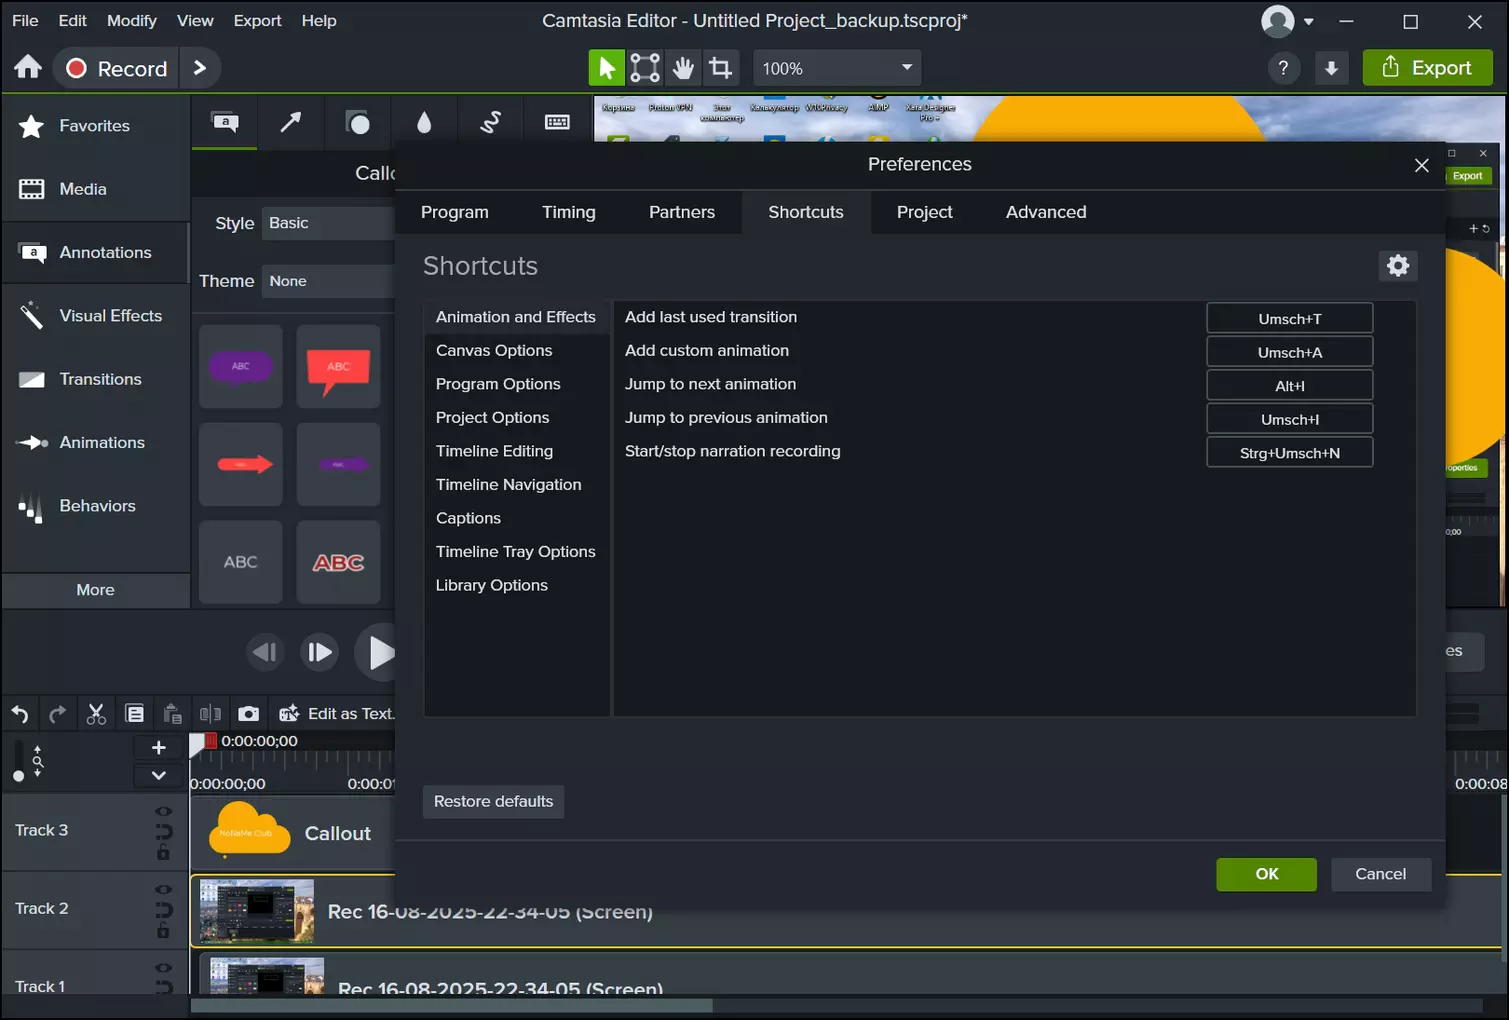The height and width of the screenshot is (1020, 1509).
Task: Take a snapshot with the camera icon
Action: (248, 714)
